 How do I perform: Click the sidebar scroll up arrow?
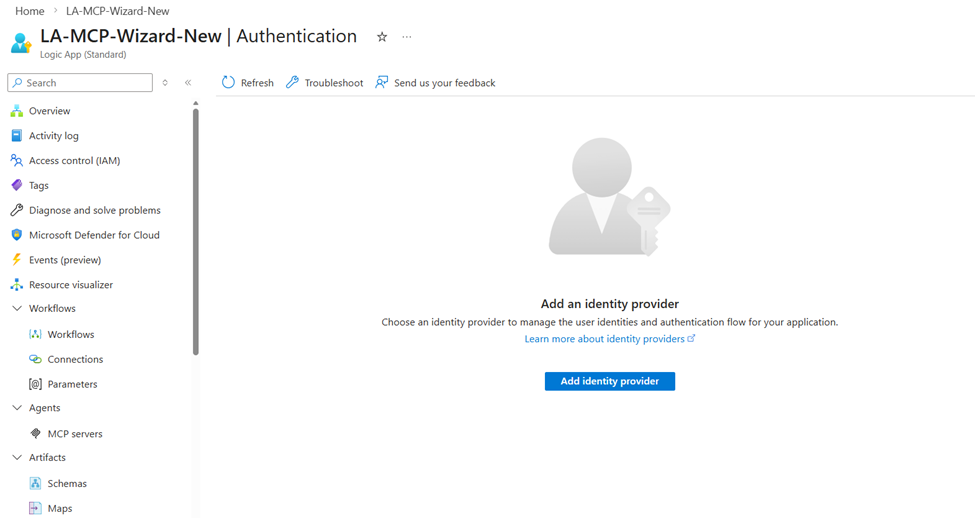[x=196, y=103]
